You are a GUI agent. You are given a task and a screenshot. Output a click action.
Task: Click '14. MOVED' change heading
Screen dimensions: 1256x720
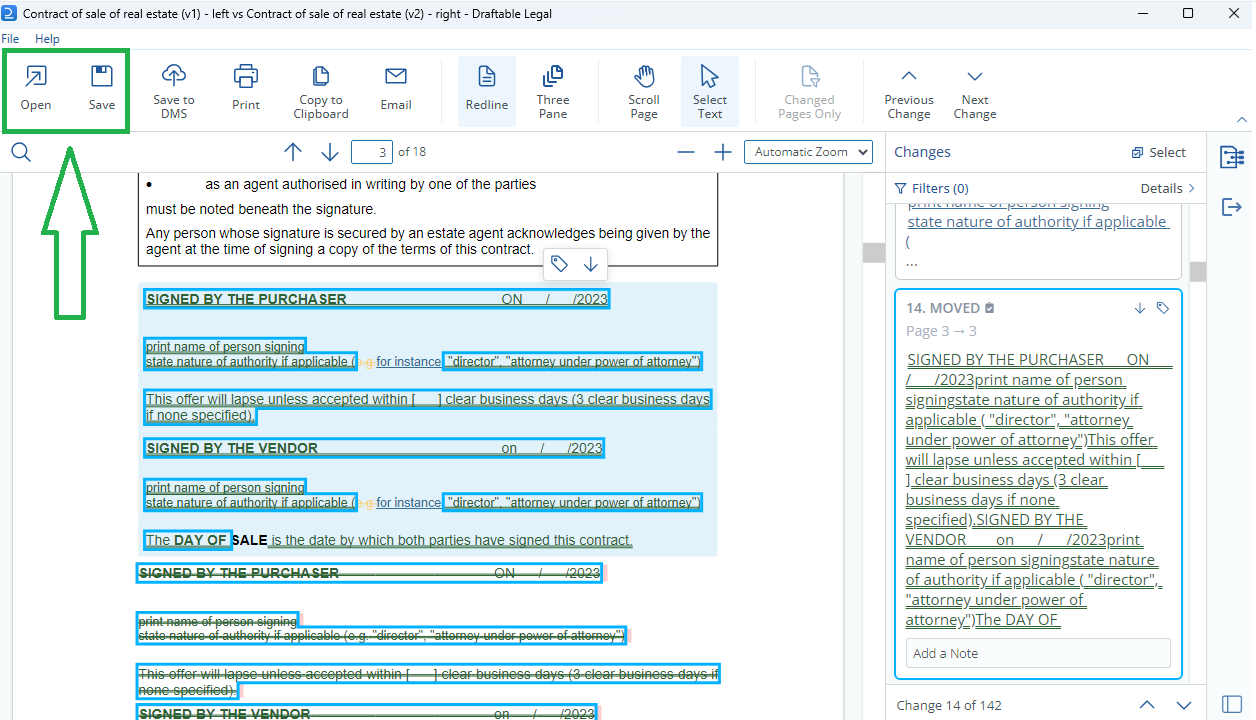coord(943,308)
